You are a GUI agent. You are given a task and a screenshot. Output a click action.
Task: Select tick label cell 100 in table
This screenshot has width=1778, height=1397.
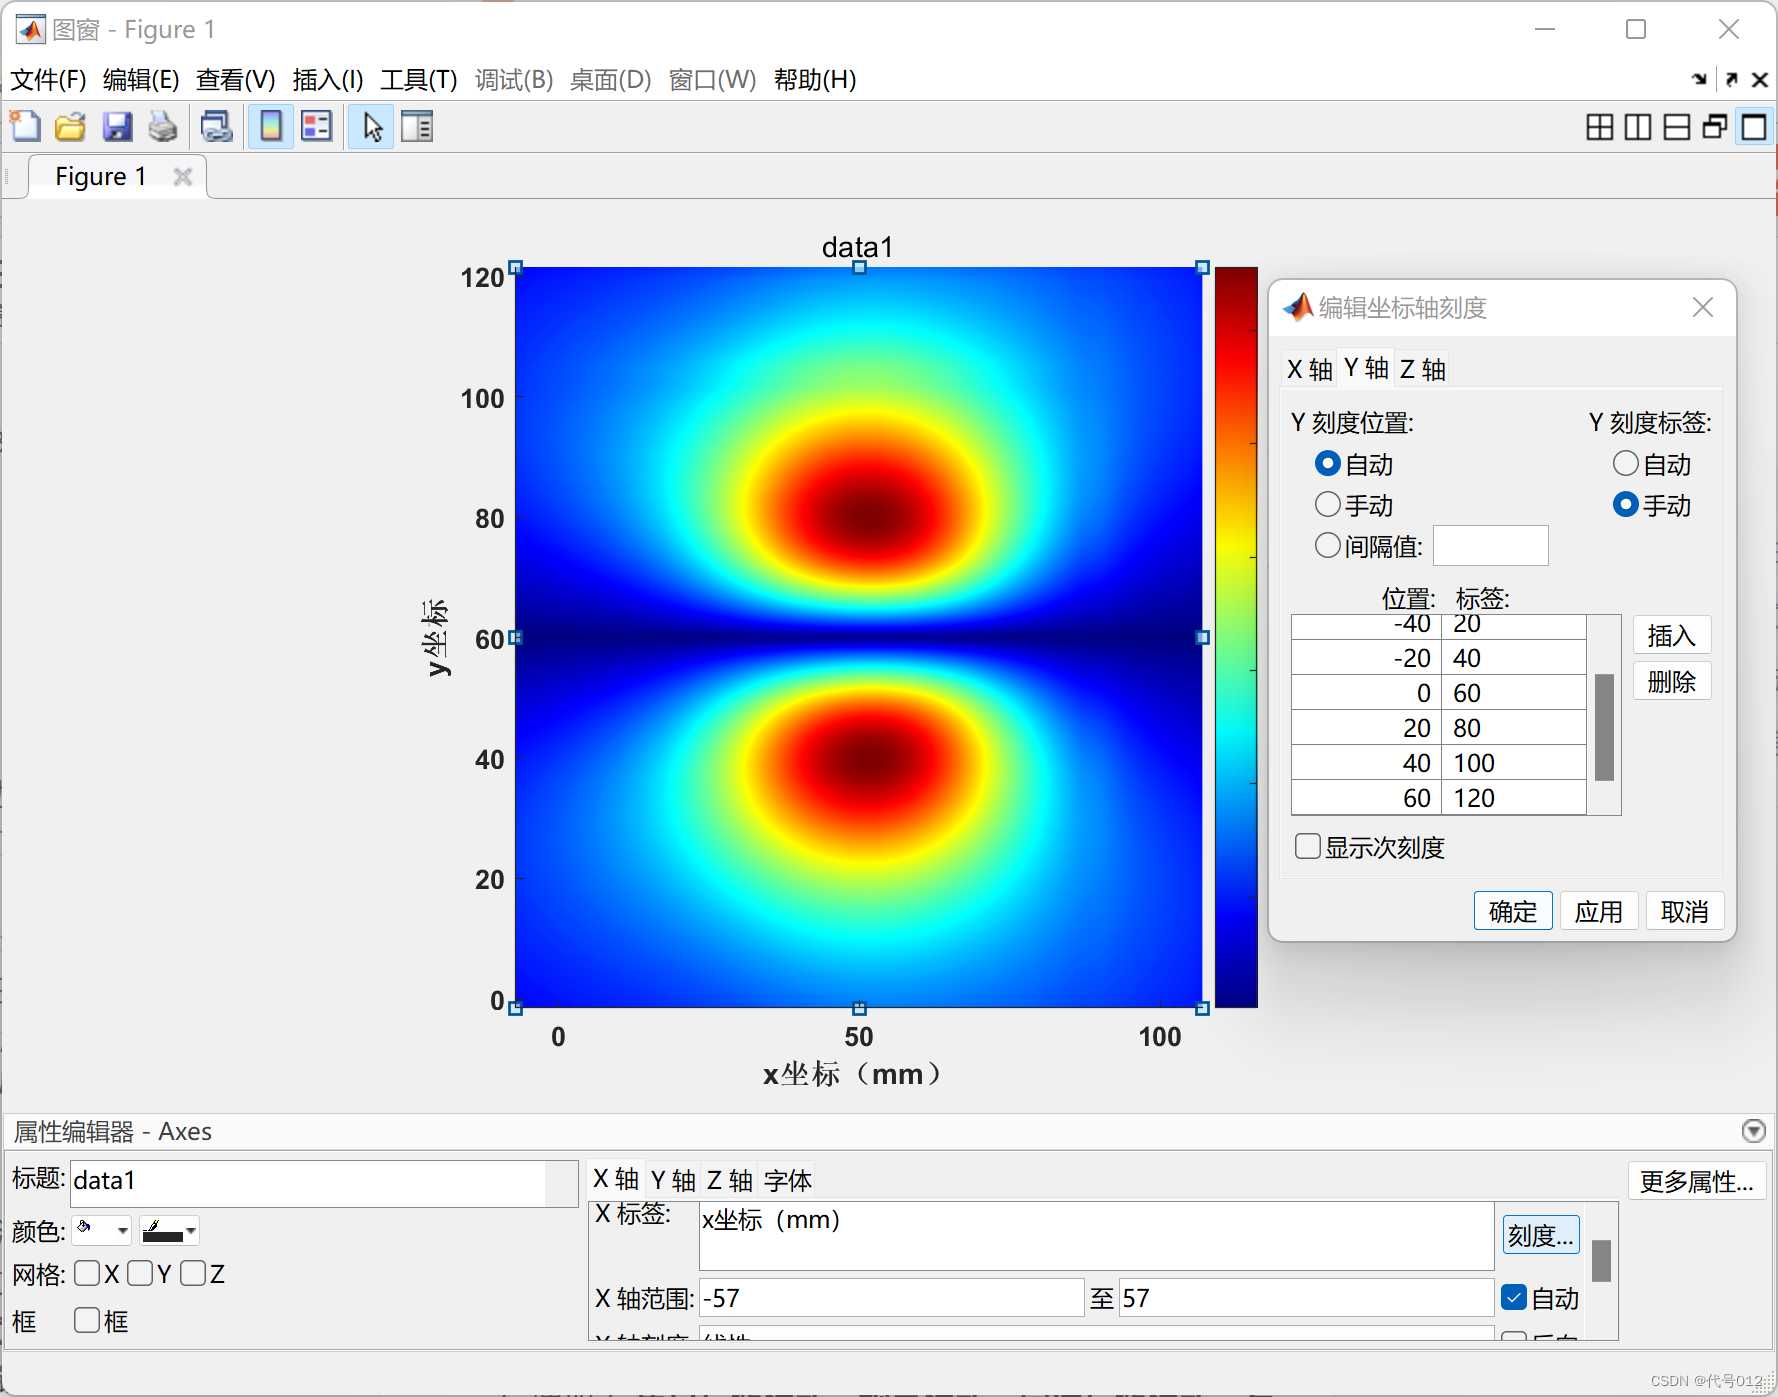pyautogui.click(x=1513, y=763)
